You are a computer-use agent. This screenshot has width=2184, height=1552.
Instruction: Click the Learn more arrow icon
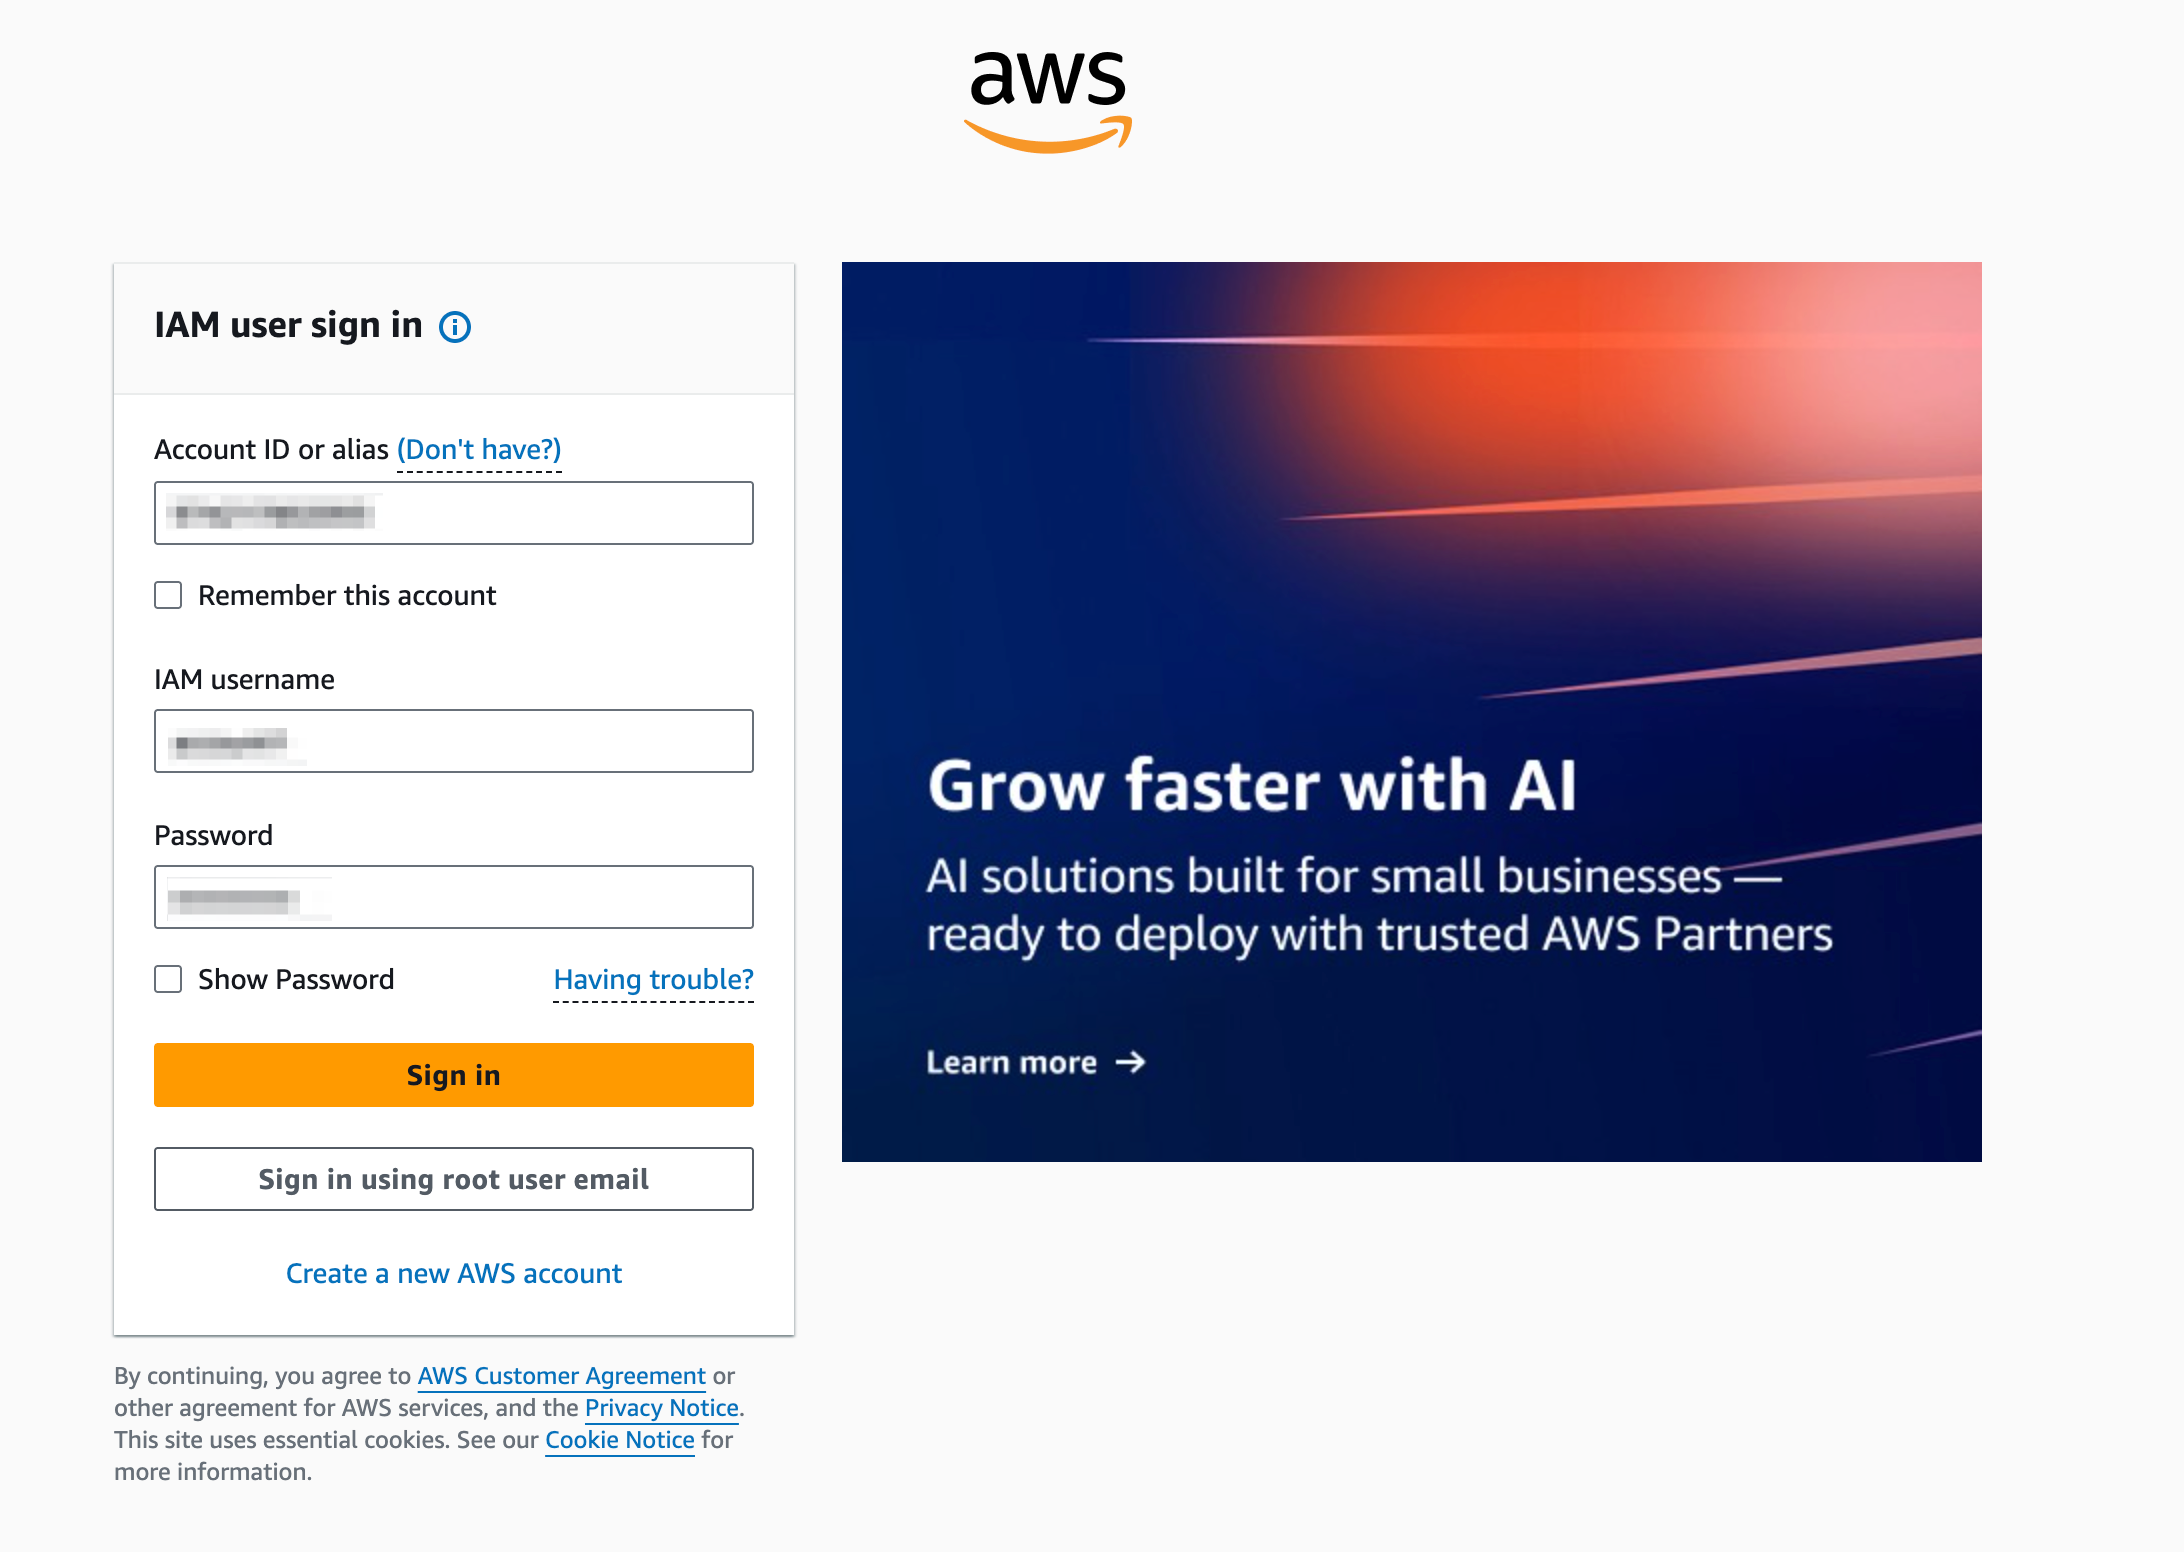pyautogui.click(x=1131, y=1062)
